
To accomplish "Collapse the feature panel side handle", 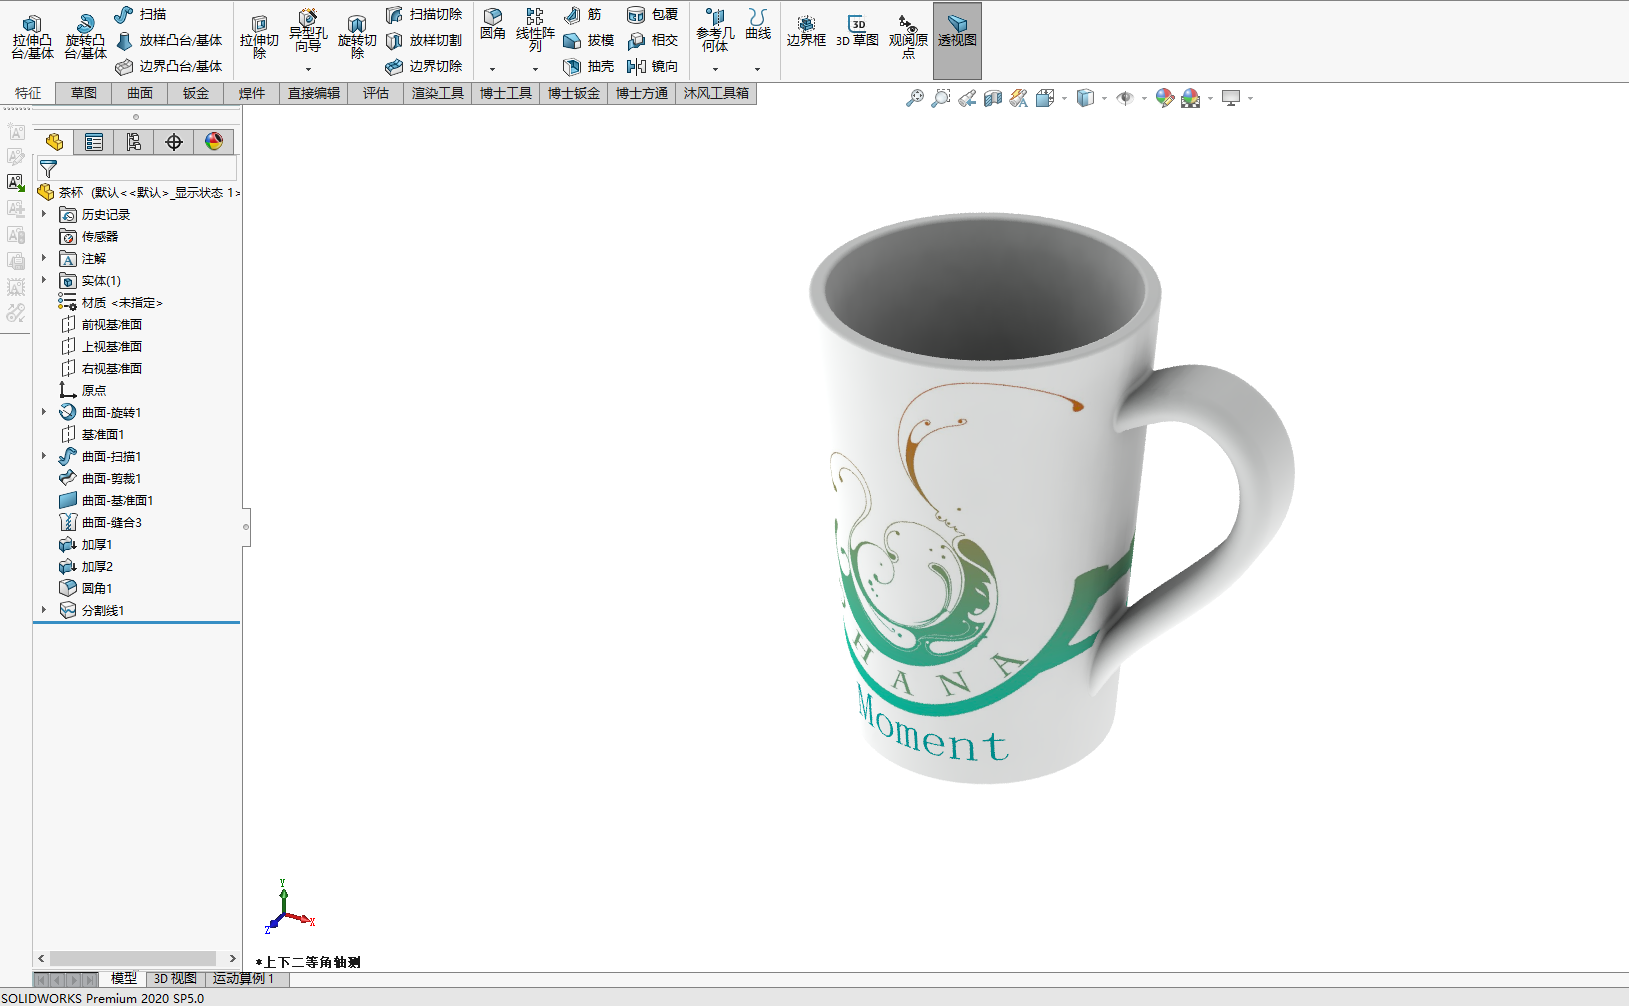I will click(x=246, y=527).
